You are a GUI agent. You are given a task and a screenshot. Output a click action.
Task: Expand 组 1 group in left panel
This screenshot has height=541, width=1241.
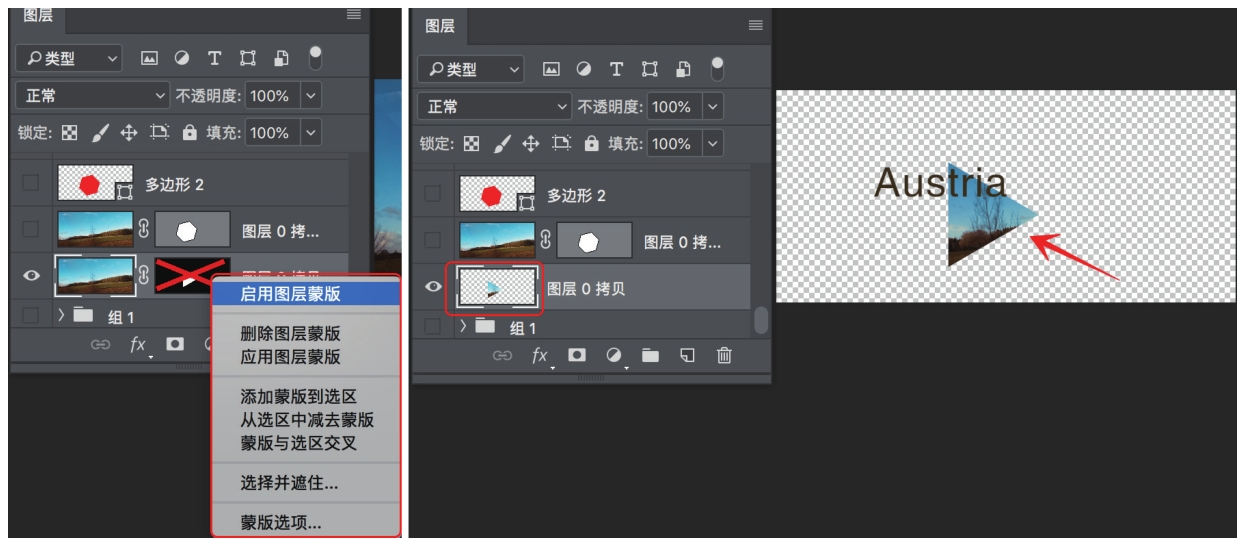point(59,316)
